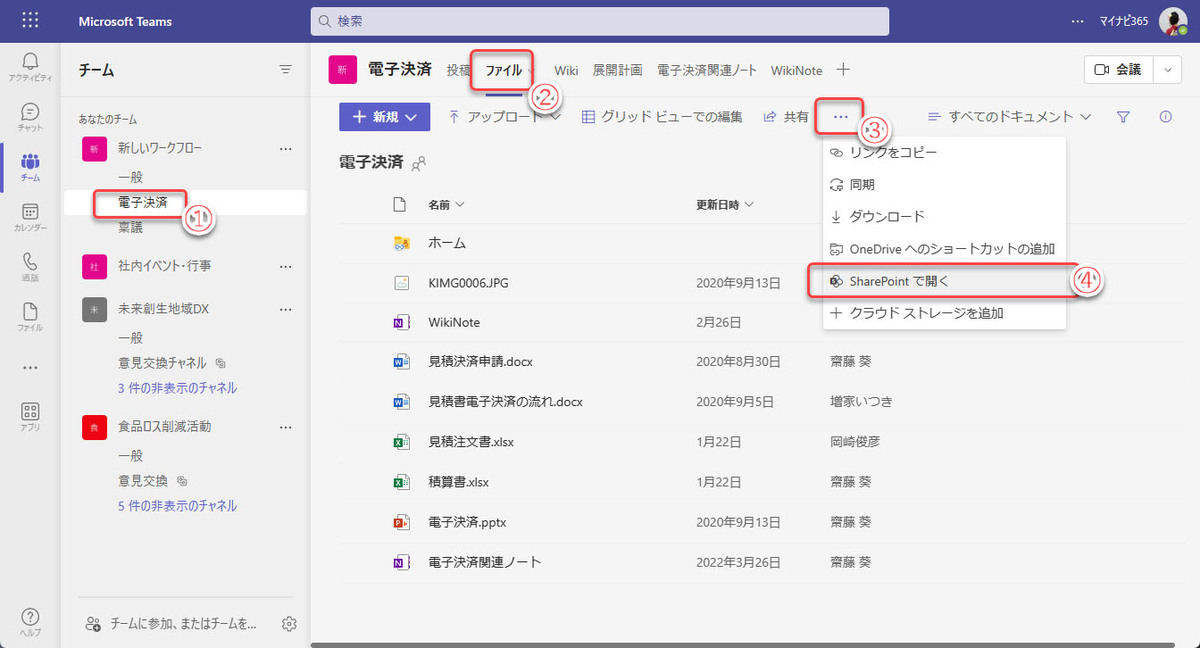Show 5 件の非表示のチャネル
The width and height of the screenshot is (1200, 648).
[177, 506]
